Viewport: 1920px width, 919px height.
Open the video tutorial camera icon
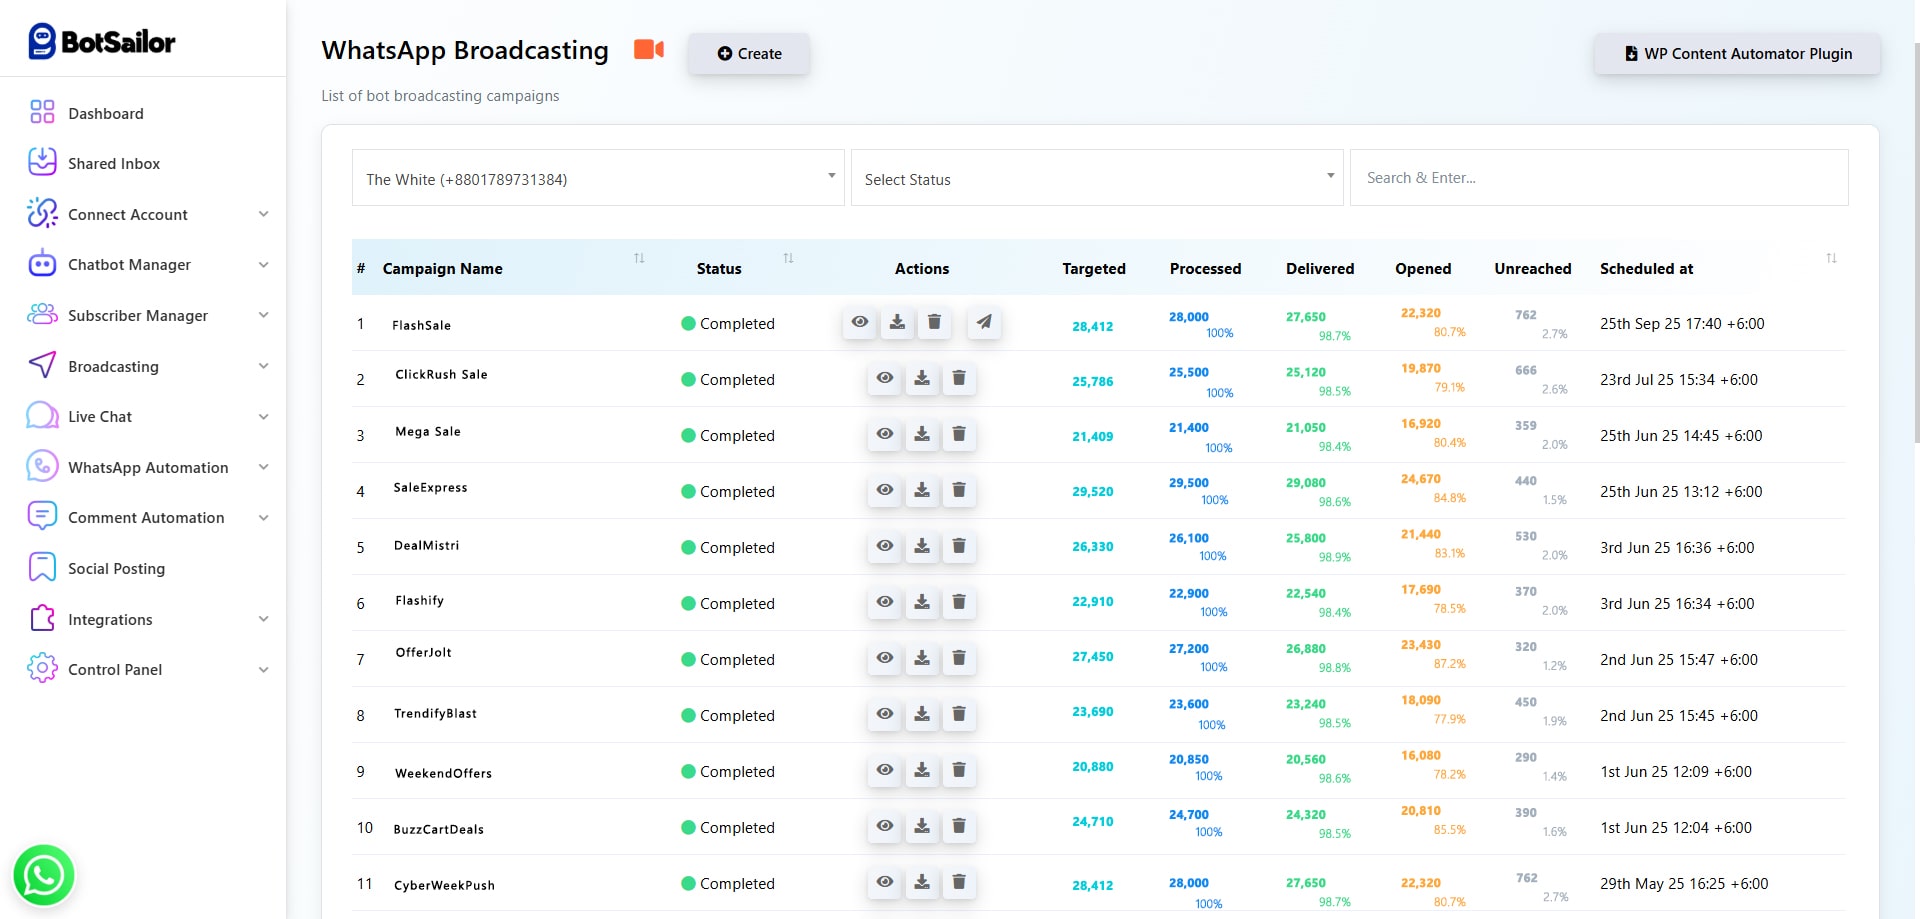pyautogui.click(x=649, y=50)
